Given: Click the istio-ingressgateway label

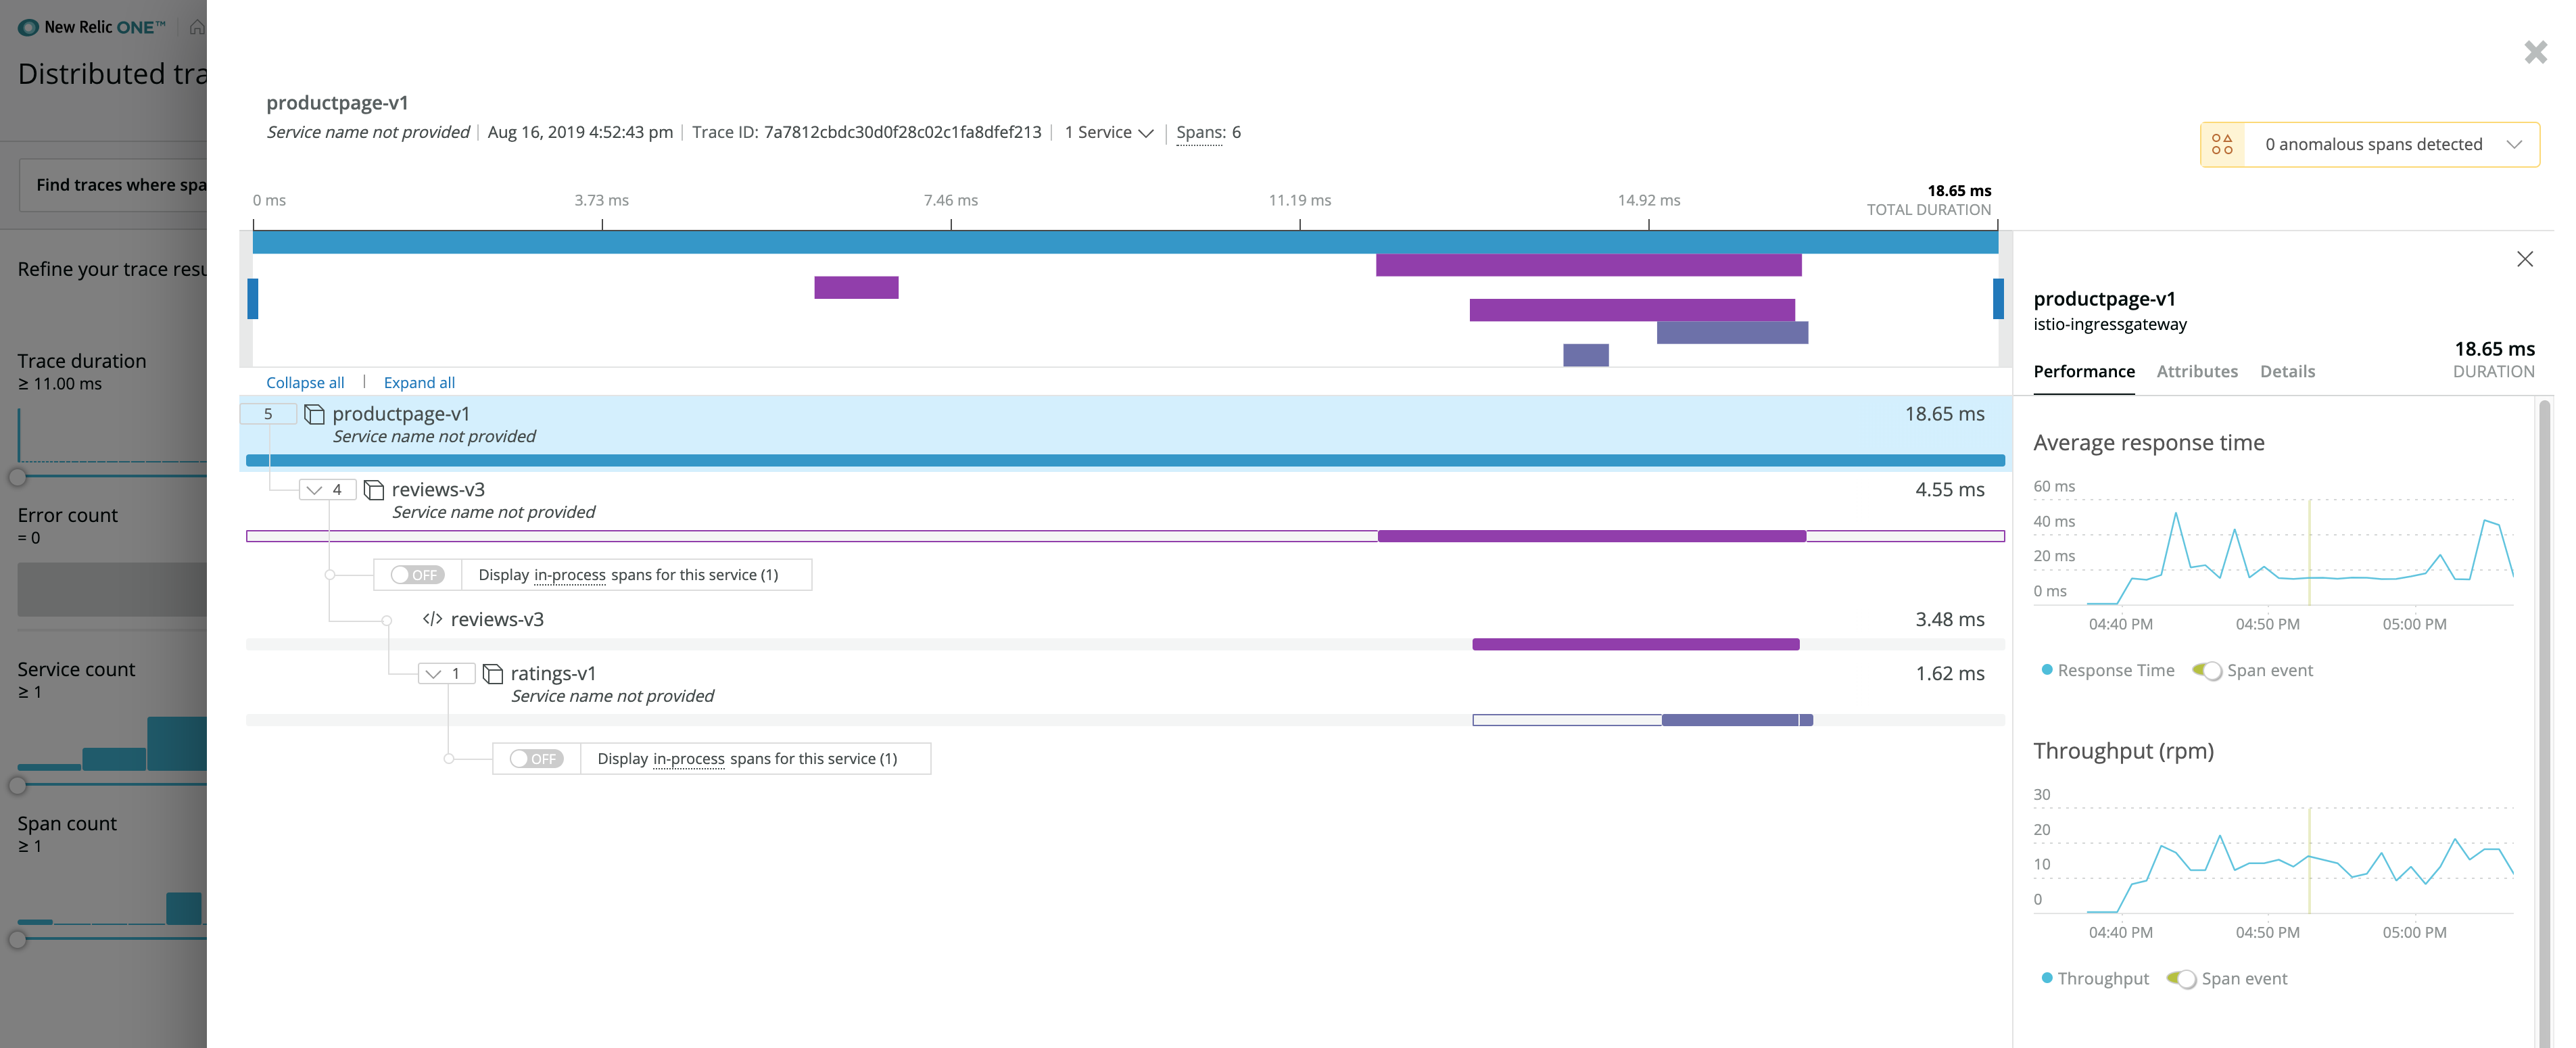Looking at the screenshot, I should point(2110,324).
